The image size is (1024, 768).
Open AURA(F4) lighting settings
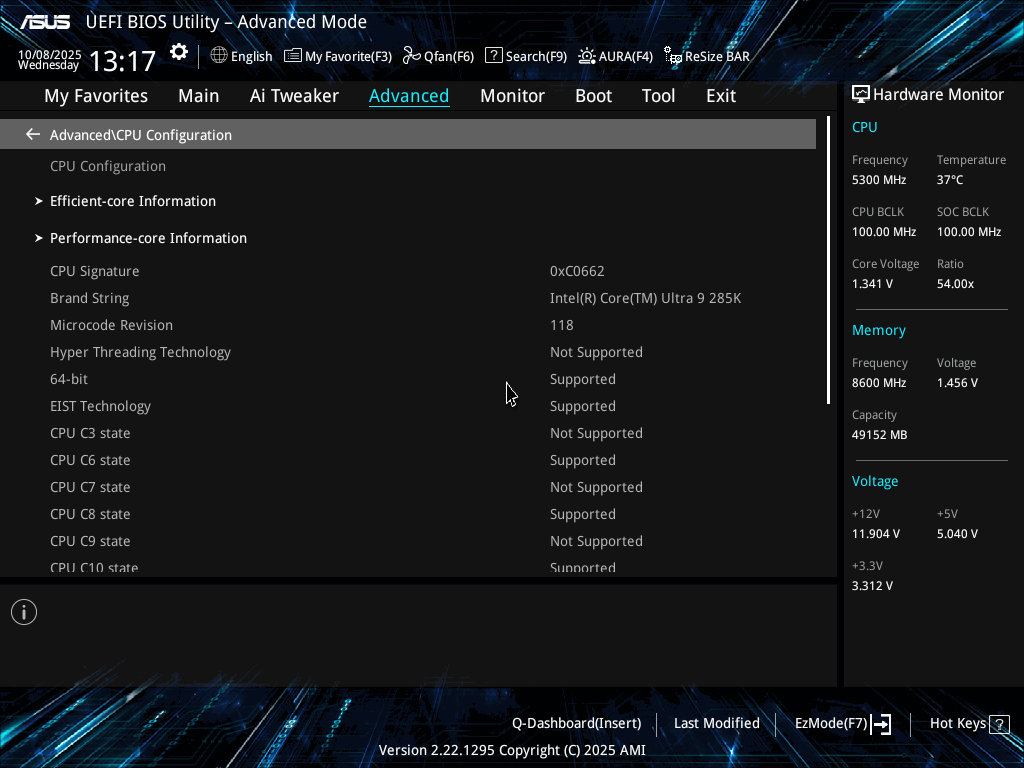615,56
